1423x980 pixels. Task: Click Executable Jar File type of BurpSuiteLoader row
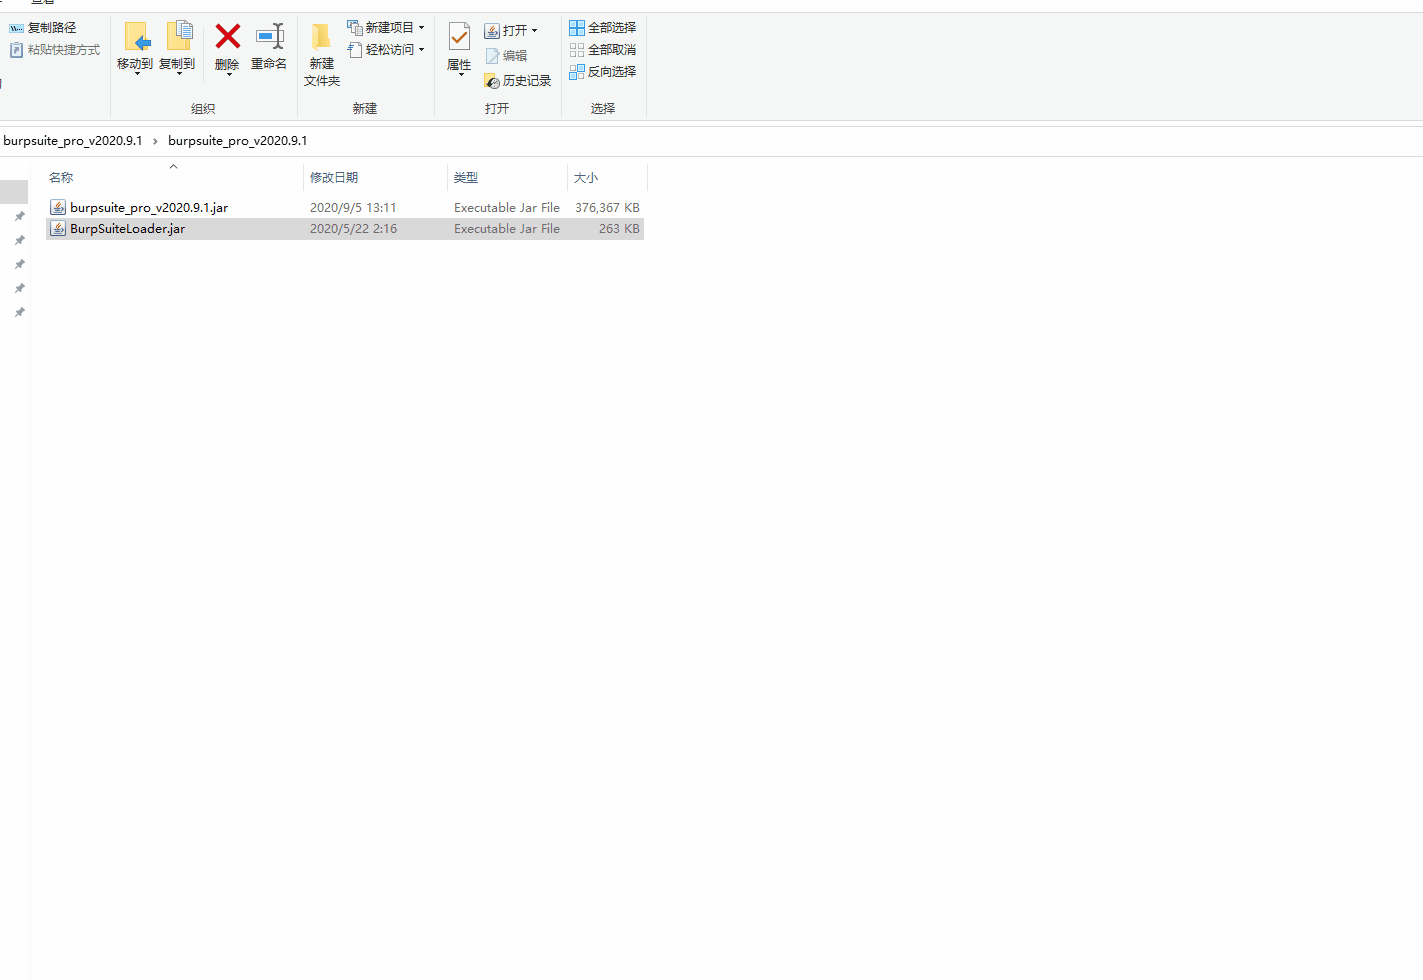[x=507, y=229]
